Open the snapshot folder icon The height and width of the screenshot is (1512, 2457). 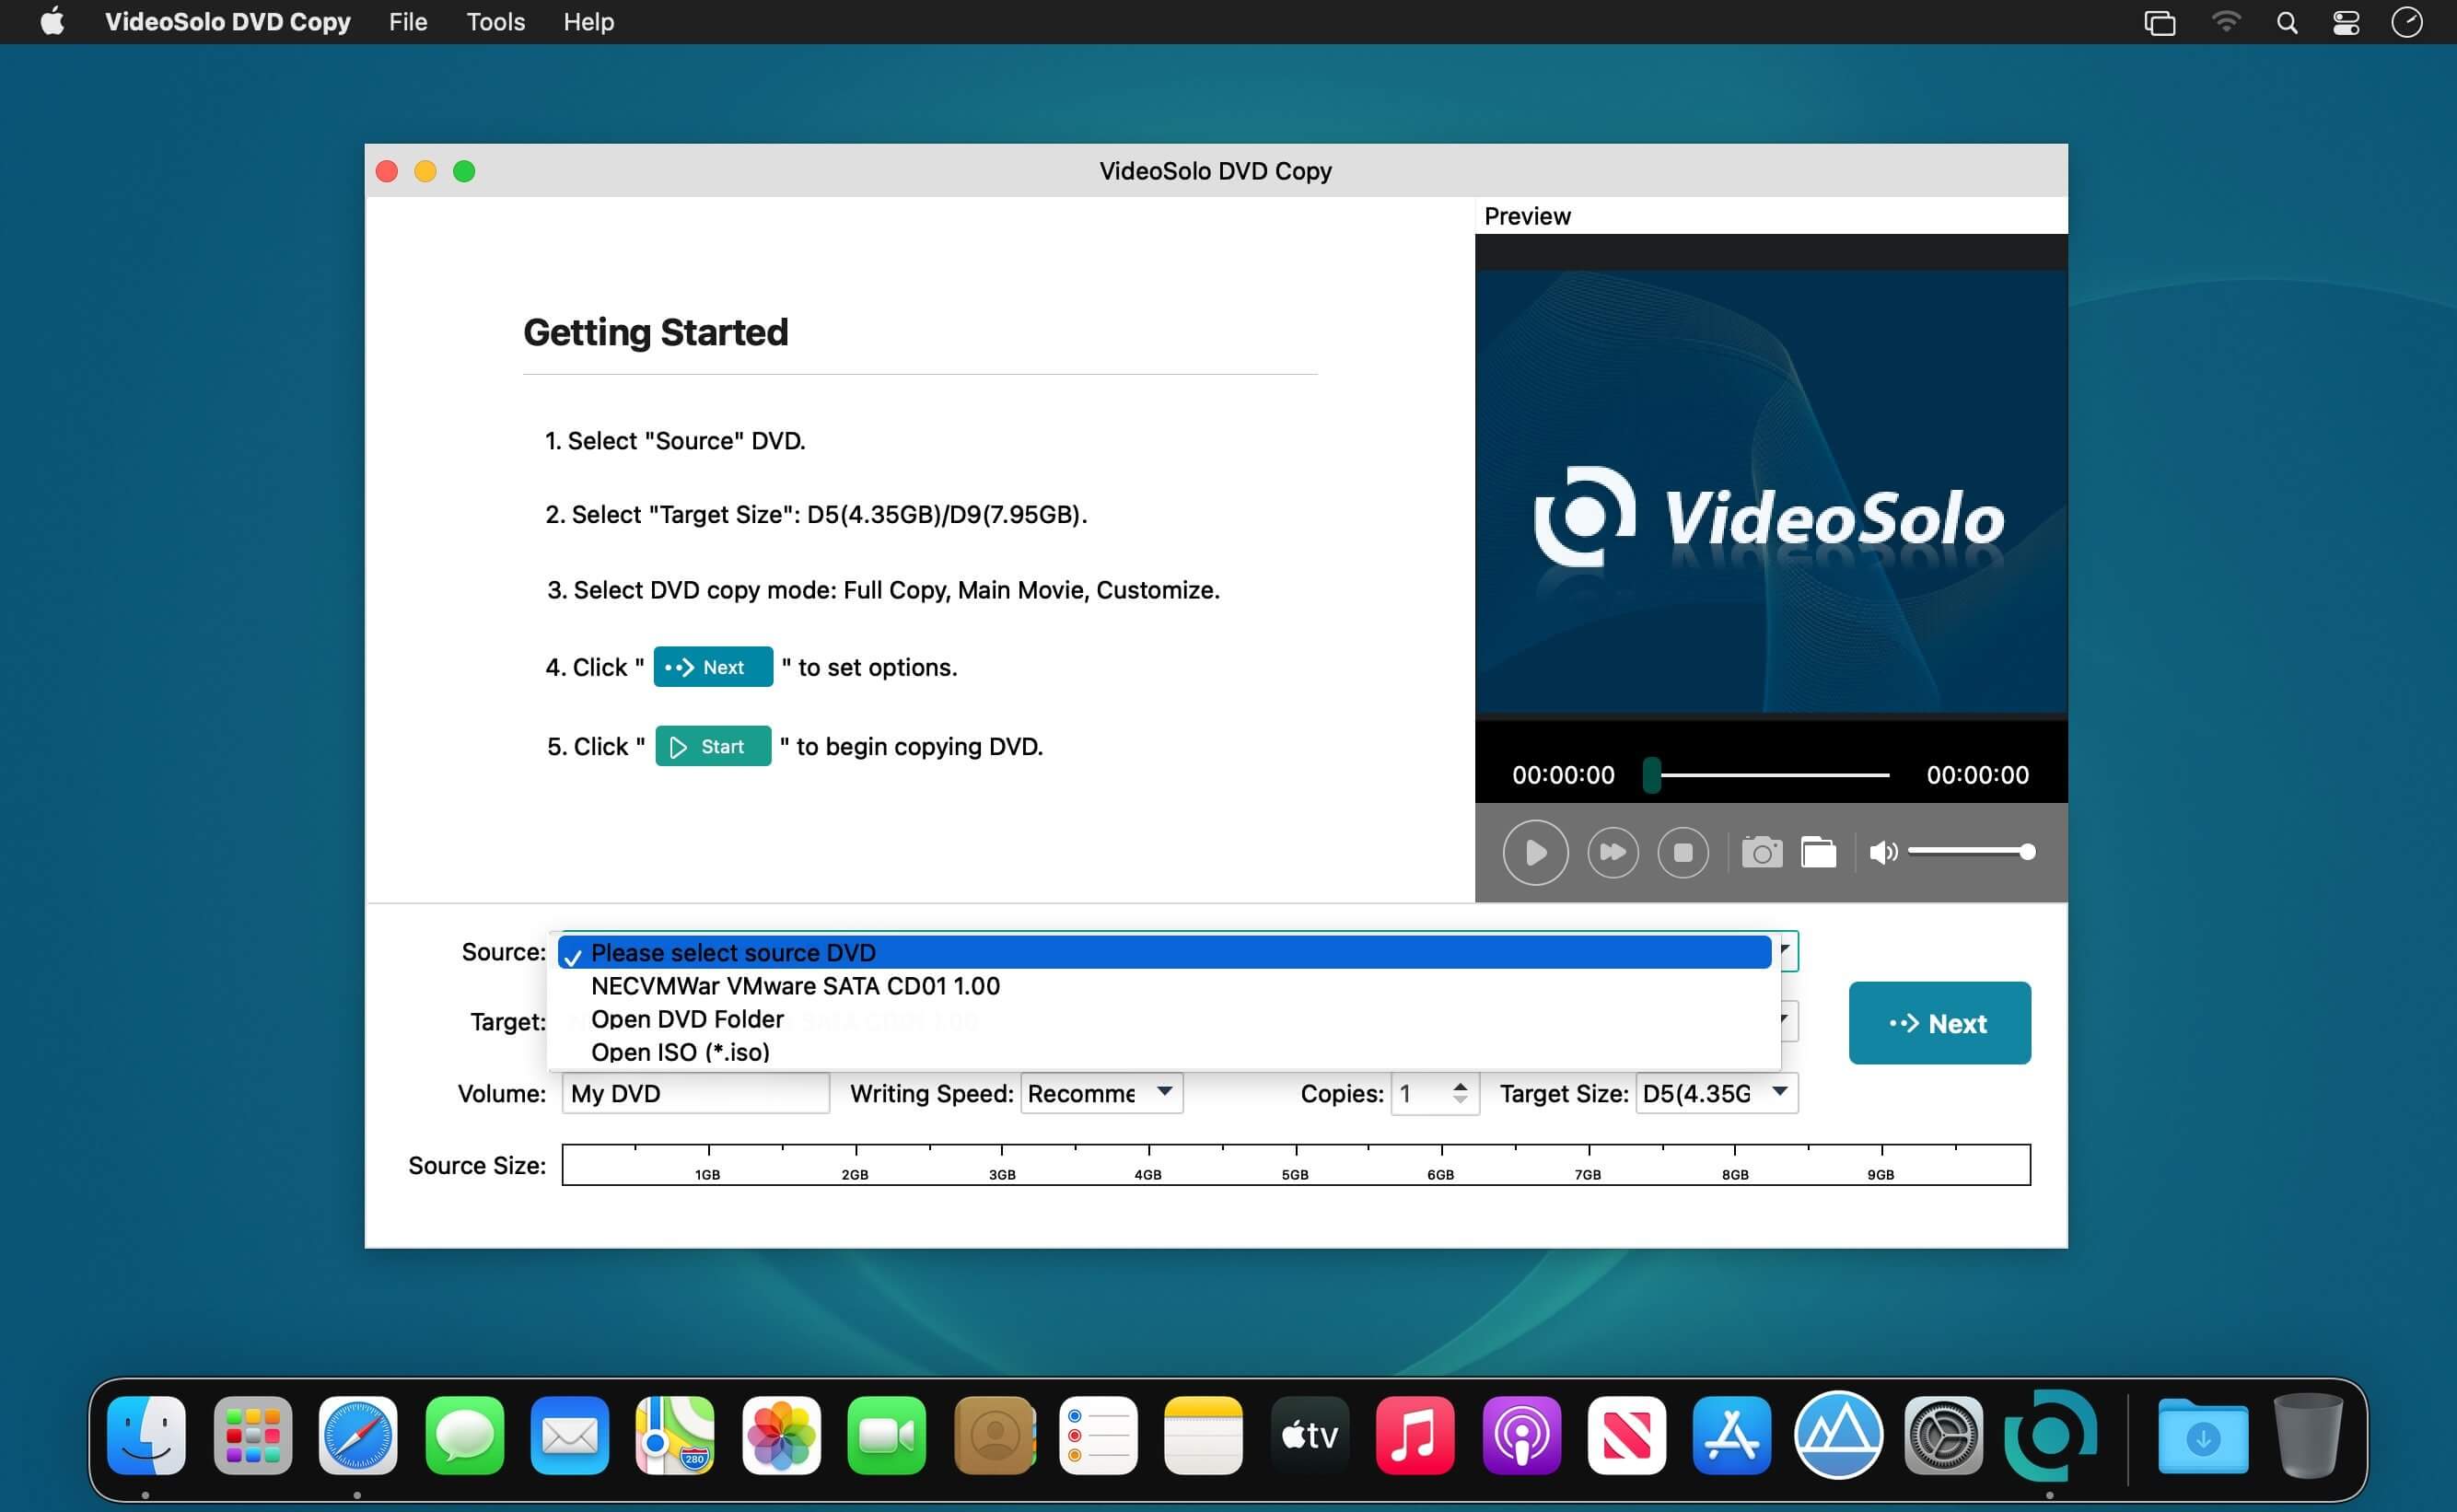1818,852
